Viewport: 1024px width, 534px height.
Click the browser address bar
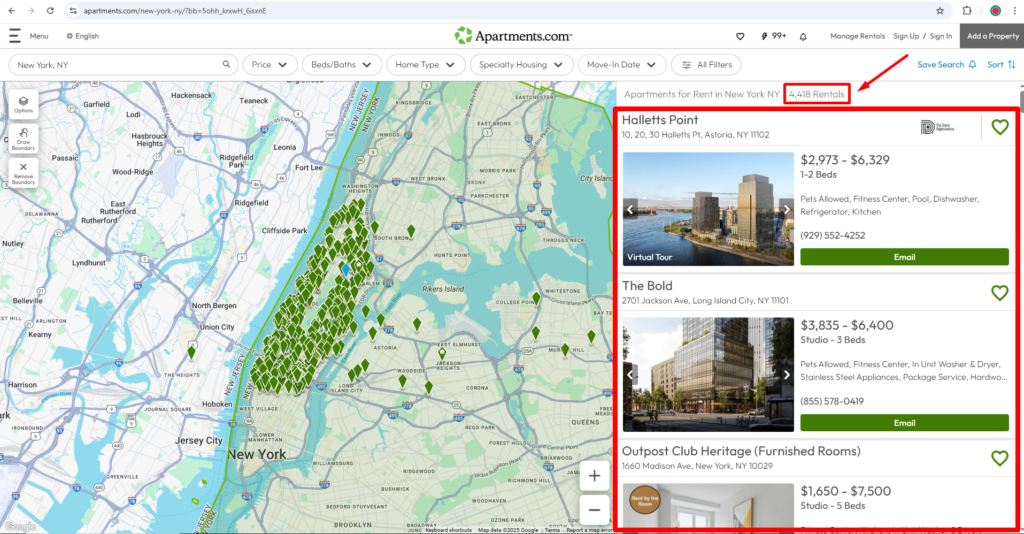coord(503,10)
